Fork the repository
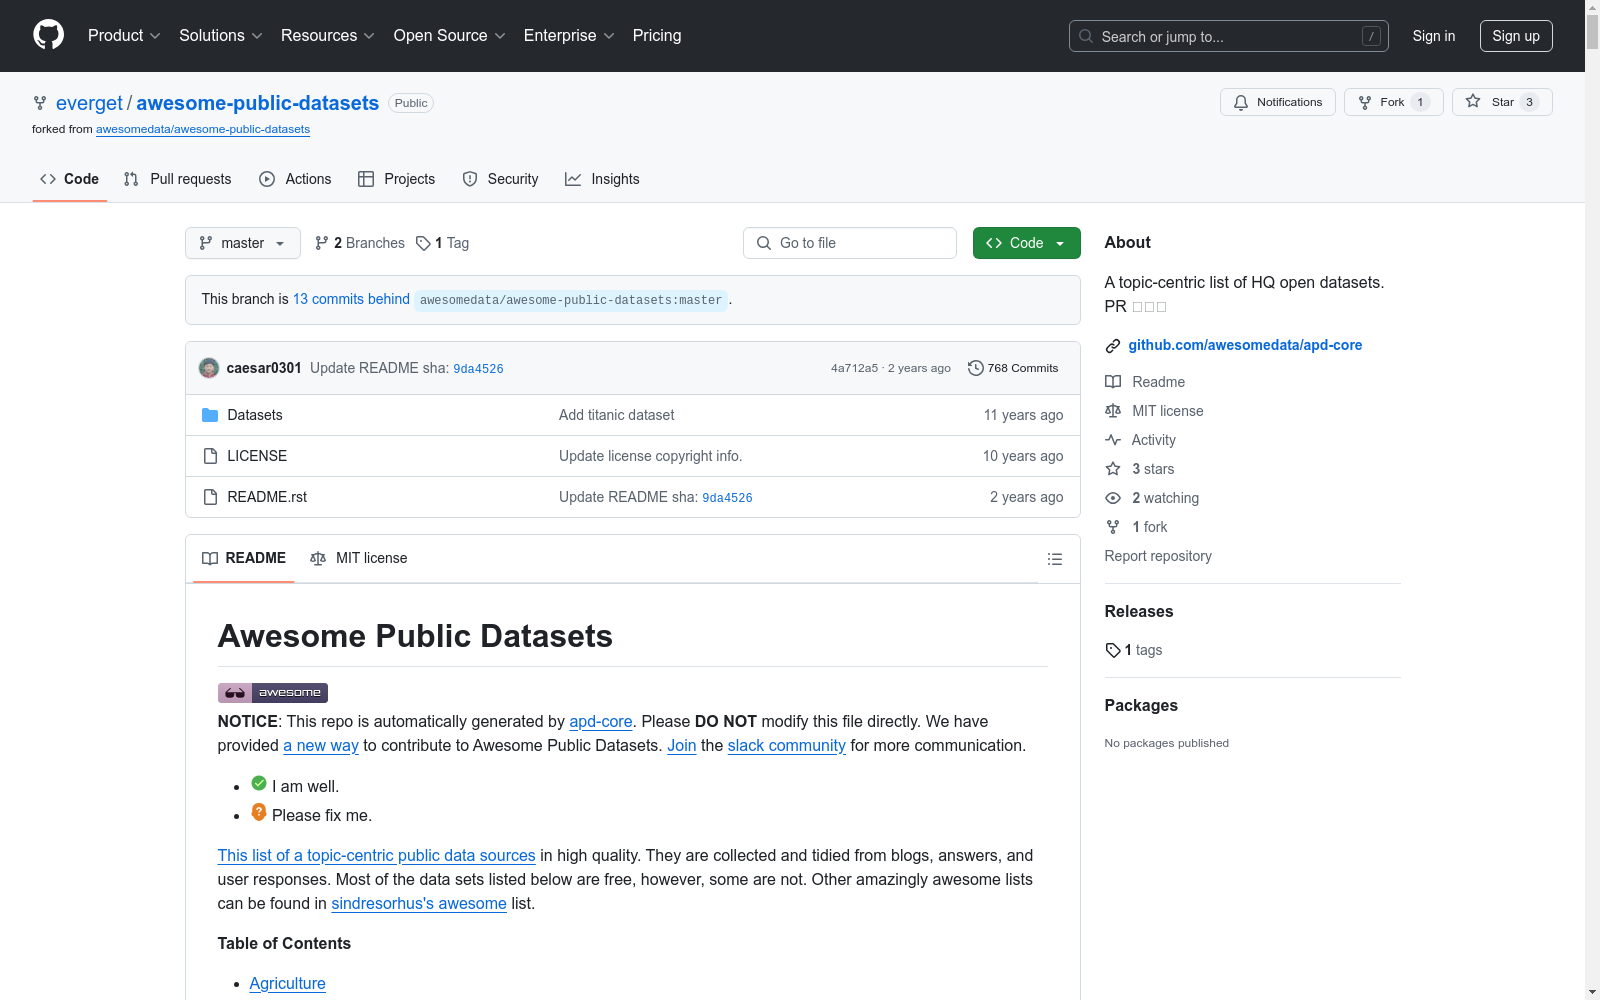This screenshot has width=1600, height=1000. (x=1393, y=102)
